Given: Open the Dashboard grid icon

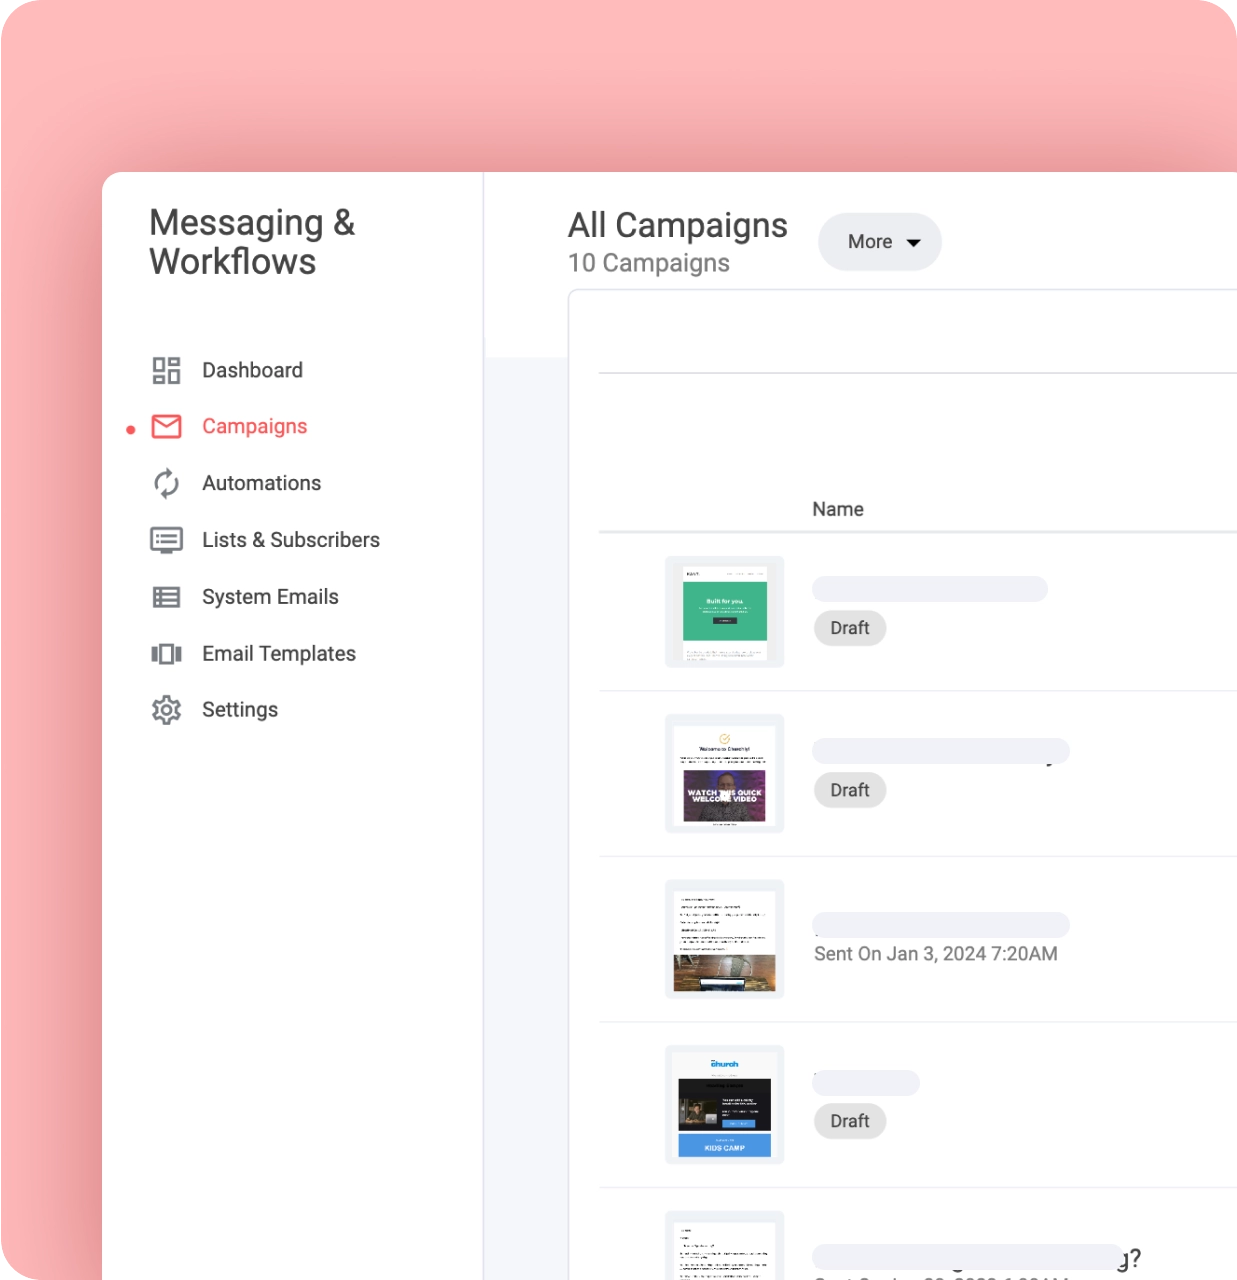Looking at the screenshot, I should pyautogui.click(x=166, y=370).
